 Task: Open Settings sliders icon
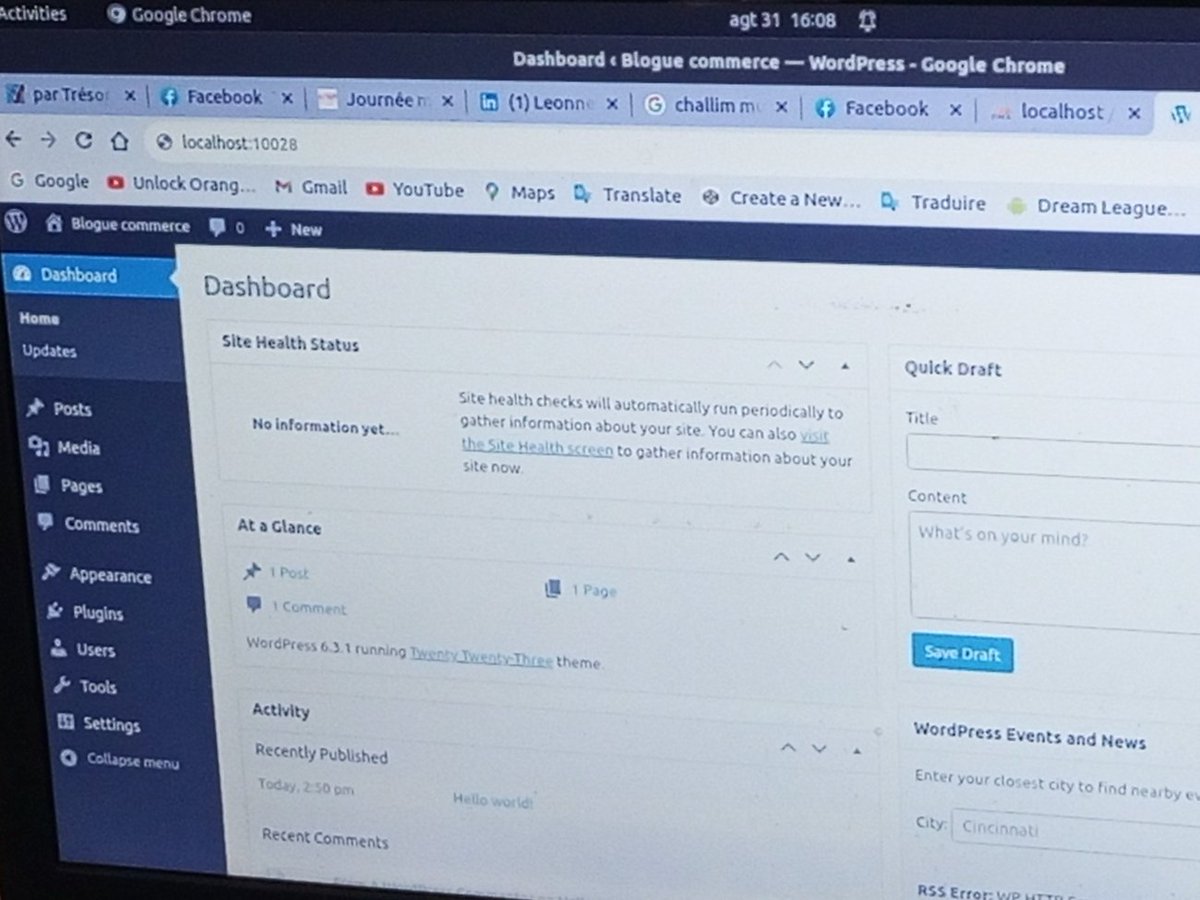(66, 721)
